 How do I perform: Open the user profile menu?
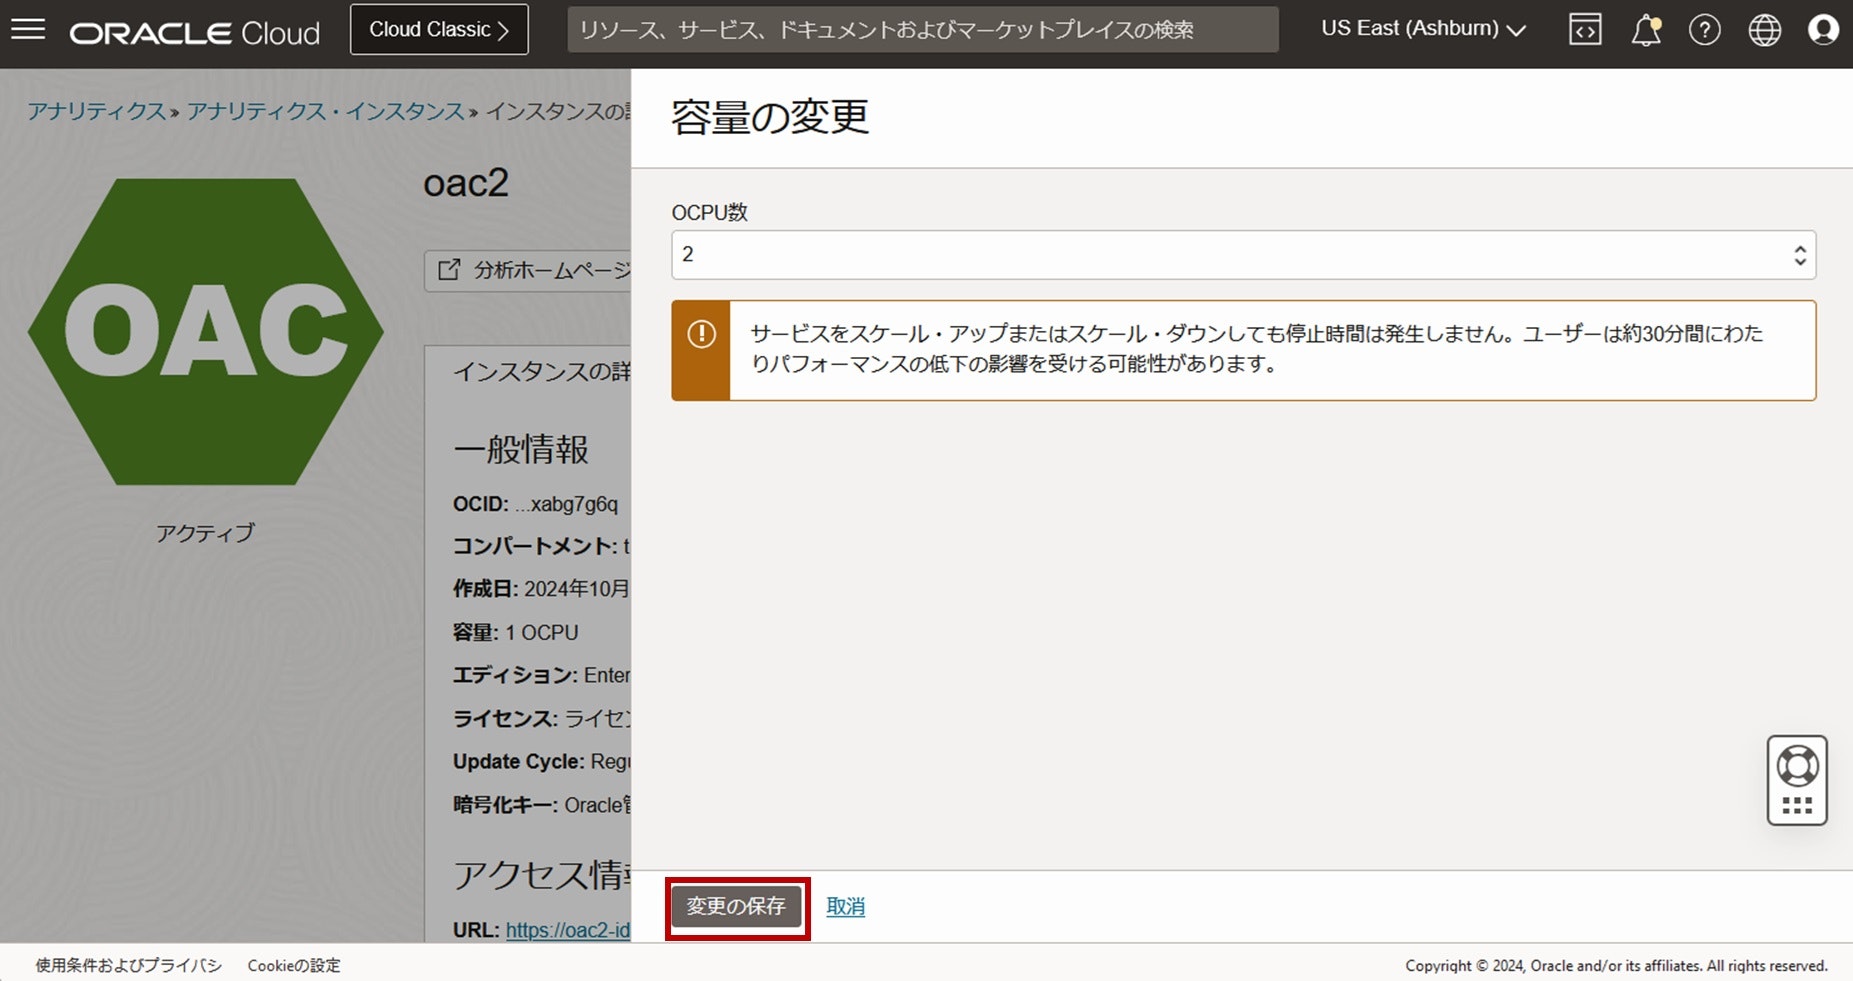coord(1824,30)
